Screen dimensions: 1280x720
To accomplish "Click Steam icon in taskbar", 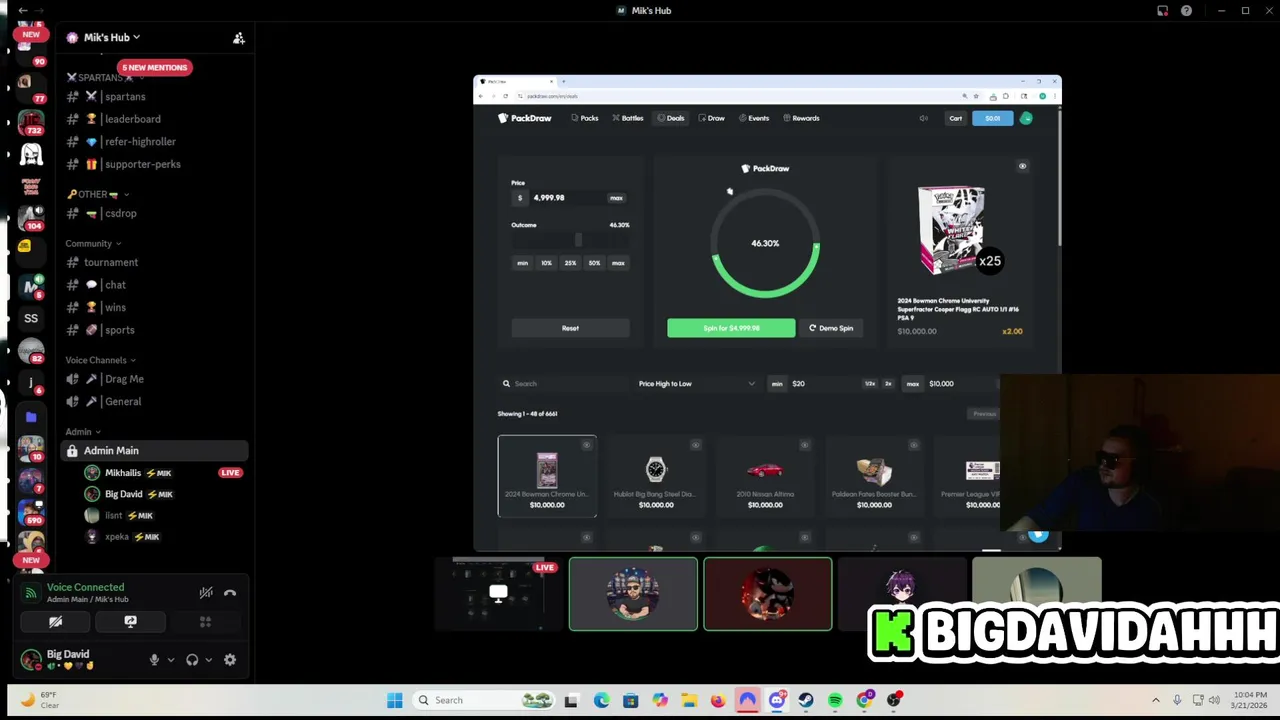I will 806,700.
